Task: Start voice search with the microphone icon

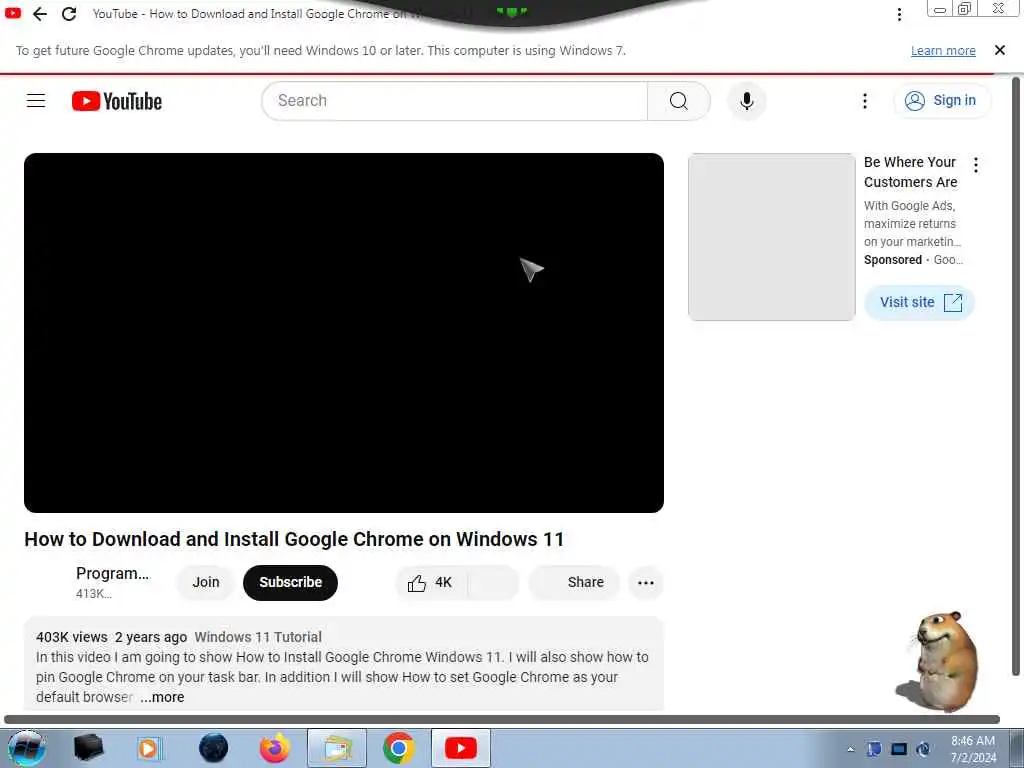Action: click(746, 101)
